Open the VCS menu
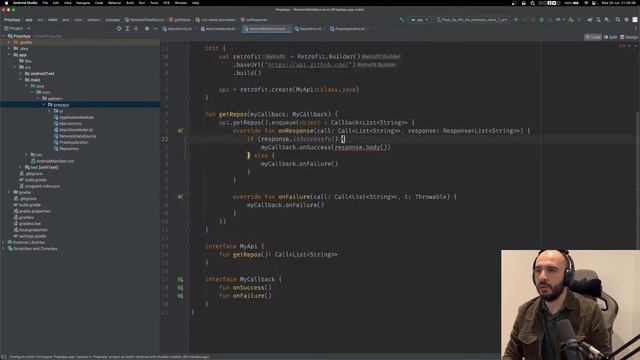Image resolution: width=640 pixels, height=360 pixels. click(167, 3)
